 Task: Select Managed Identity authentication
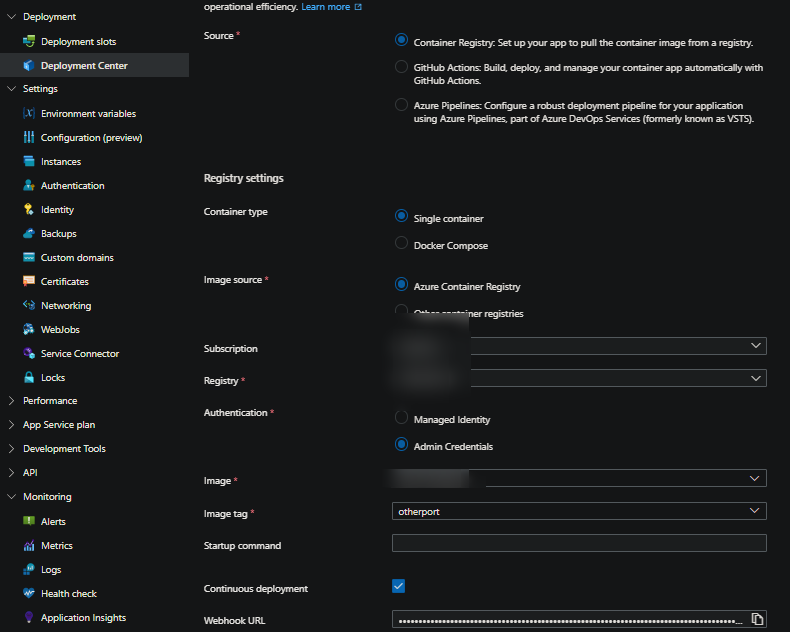[401, 417]
